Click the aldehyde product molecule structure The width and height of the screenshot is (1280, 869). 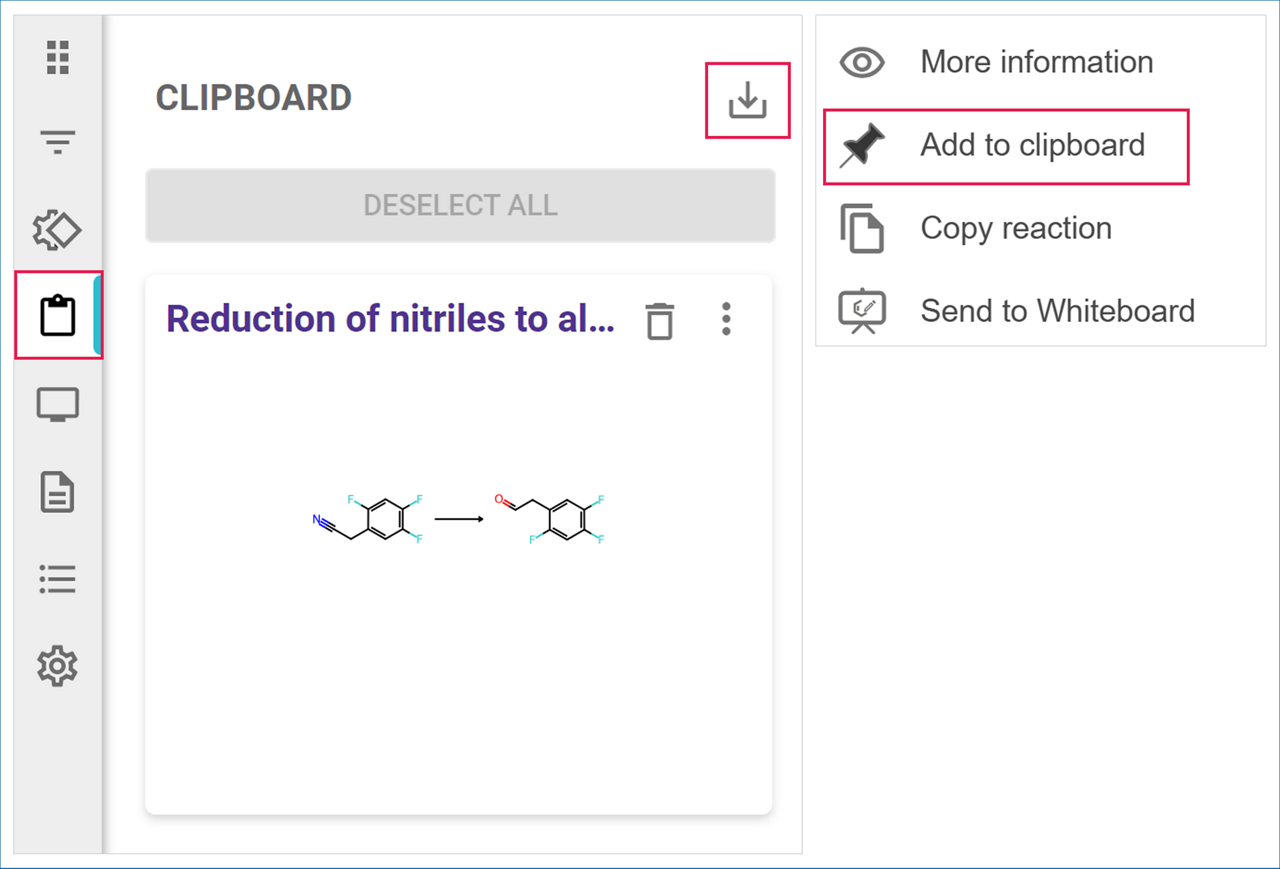(551, 518)
